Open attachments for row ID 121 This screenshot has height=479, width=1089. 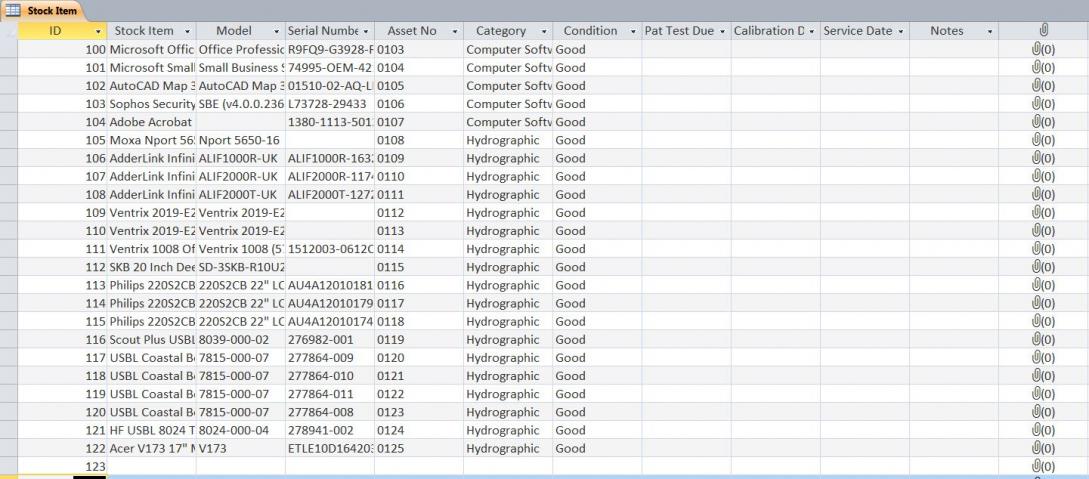(1043, 430)
